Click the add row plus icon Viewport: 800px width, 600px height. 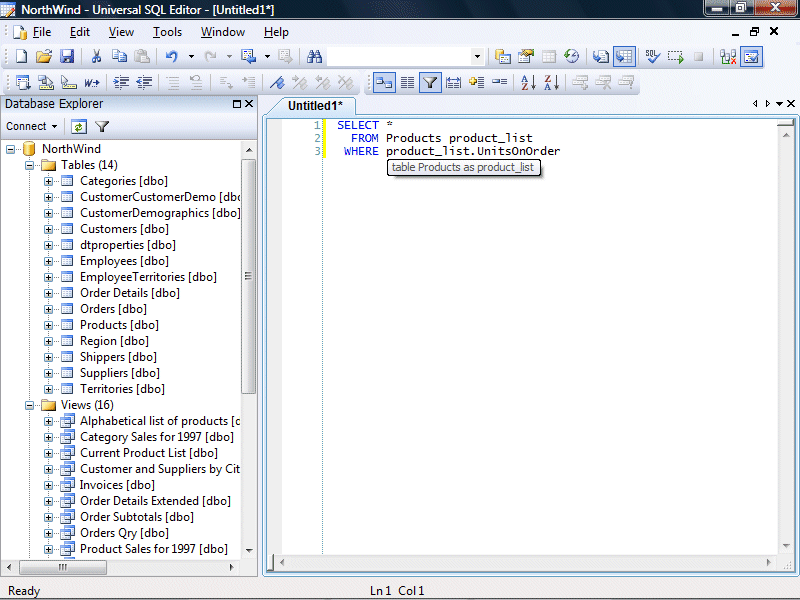coord(476,82)
